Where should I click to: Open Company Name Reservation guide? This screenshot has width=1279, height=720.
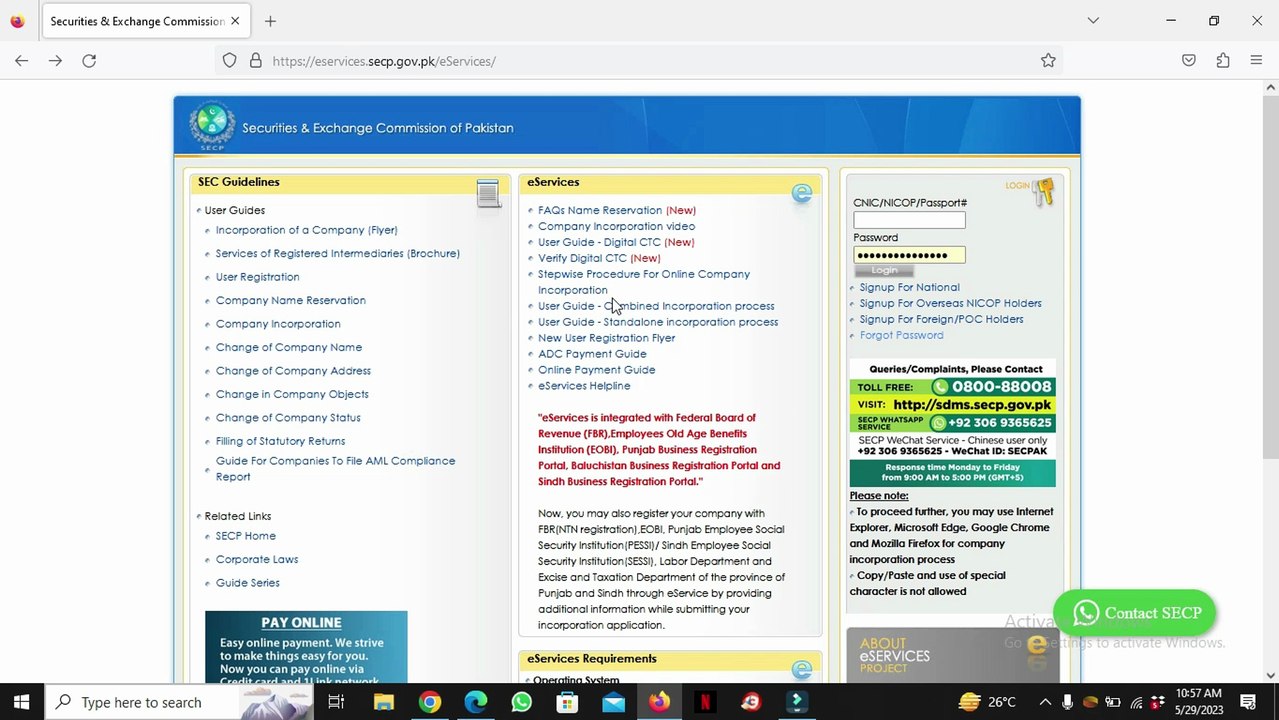click(290, 300)
